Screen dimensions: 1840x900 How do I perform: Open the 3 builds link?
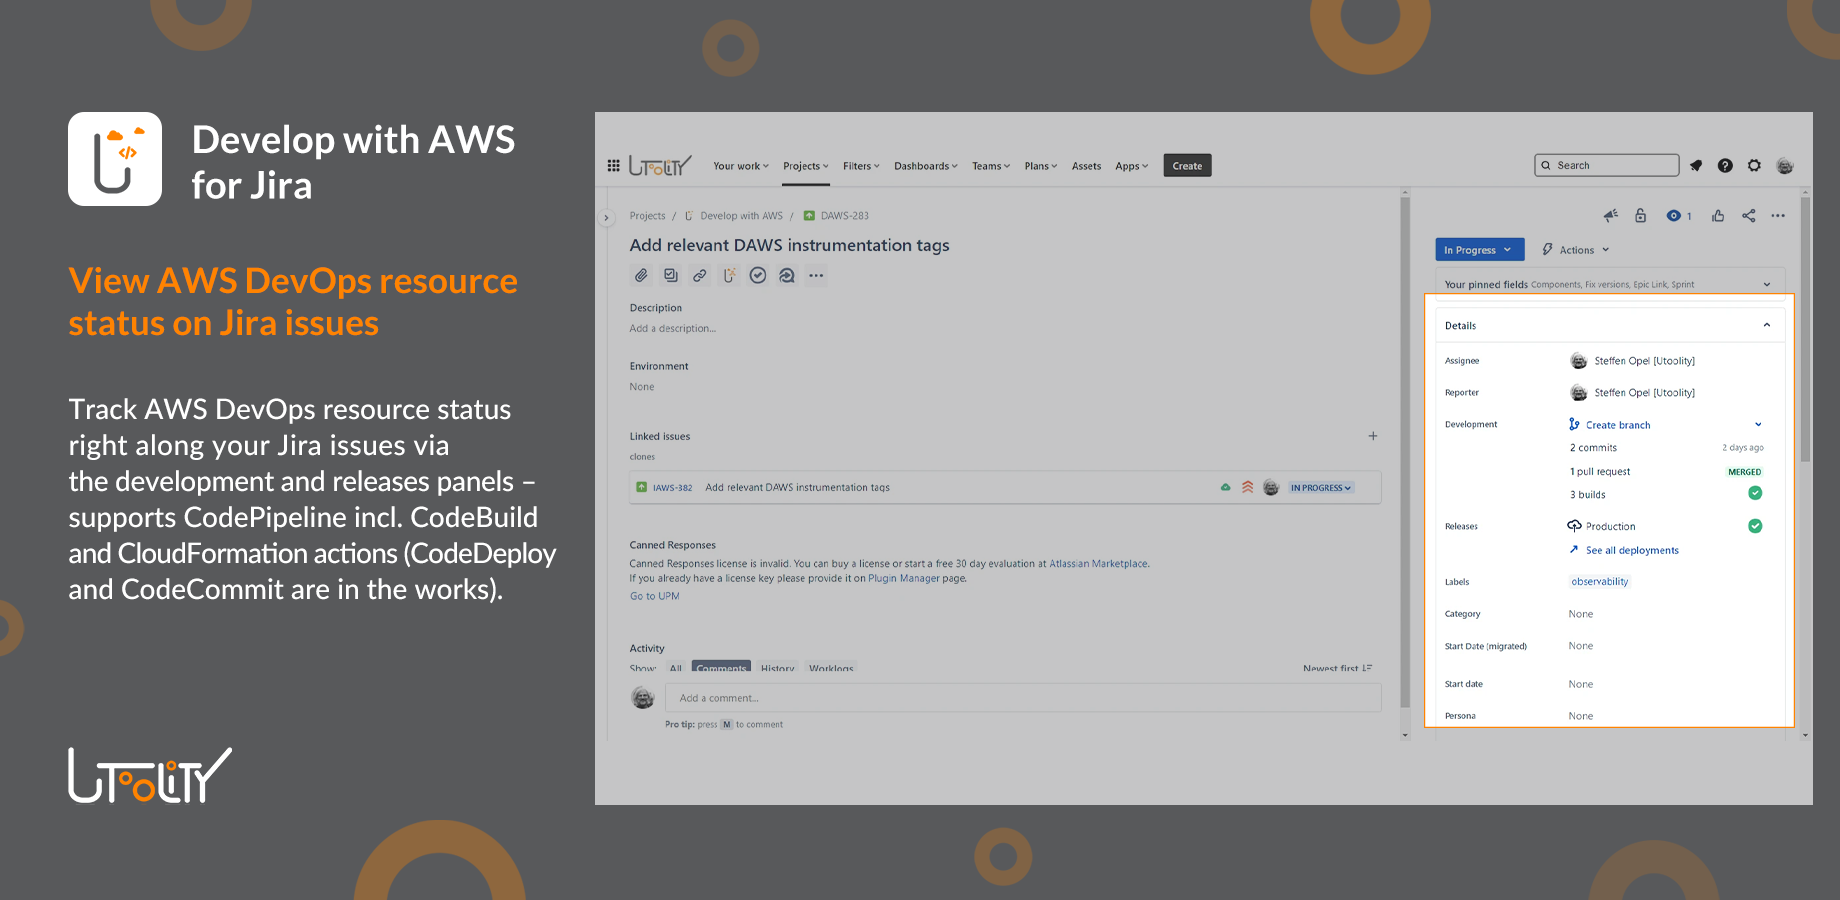click(x=1588, y=495)
